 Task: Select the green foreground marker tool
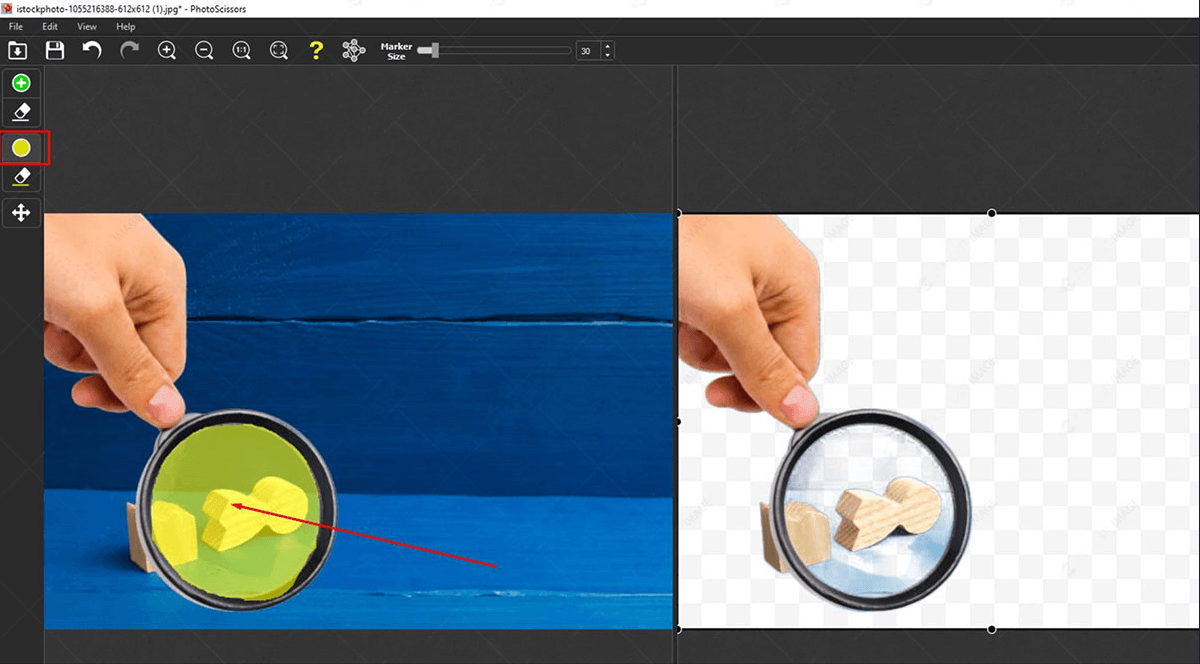(x=21, y=83)
